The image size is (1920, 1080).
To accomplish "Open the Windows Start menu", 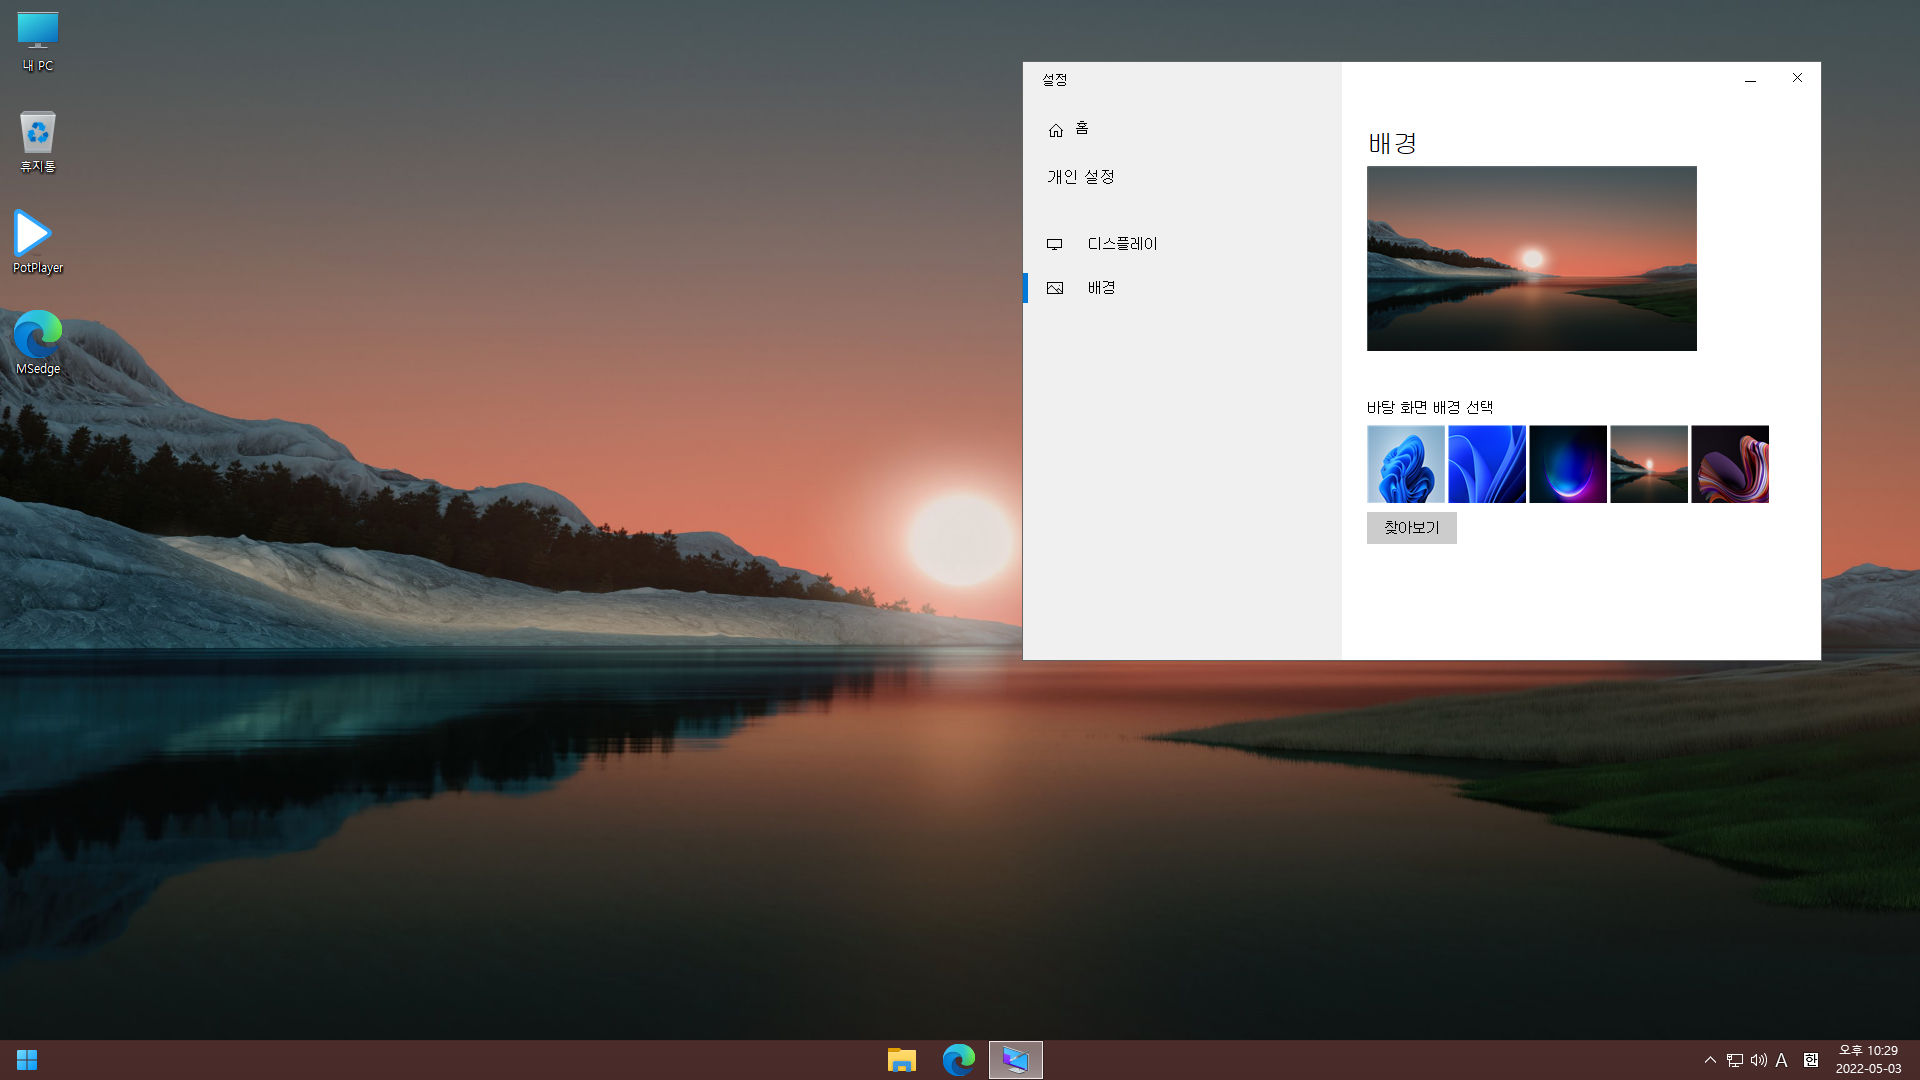I will [x=27, y=1060].
